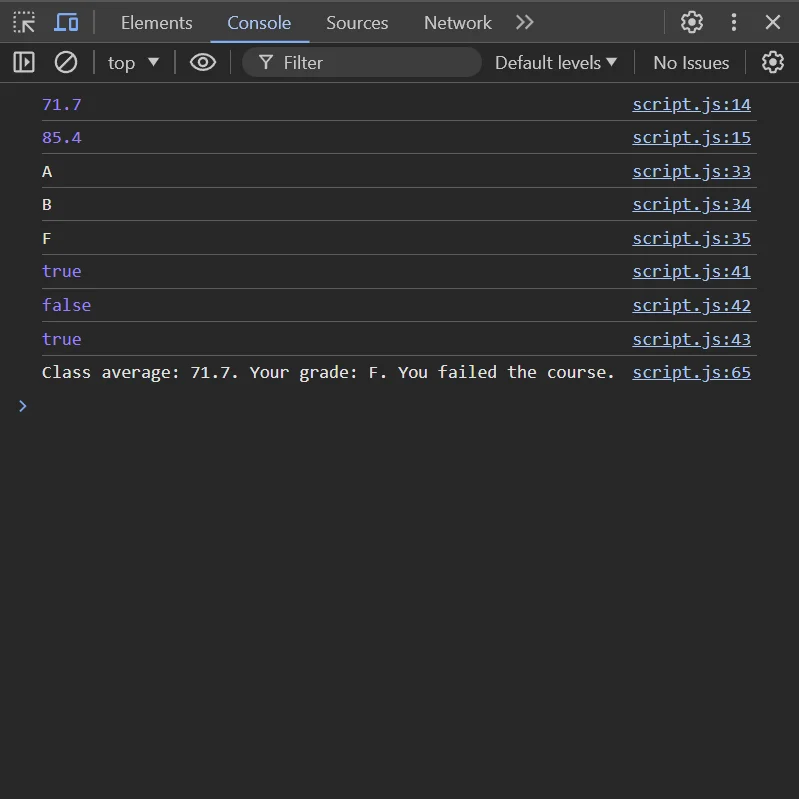Show the console sidebar
Screen dimensions: 799x799
click(x=24, y=63)
